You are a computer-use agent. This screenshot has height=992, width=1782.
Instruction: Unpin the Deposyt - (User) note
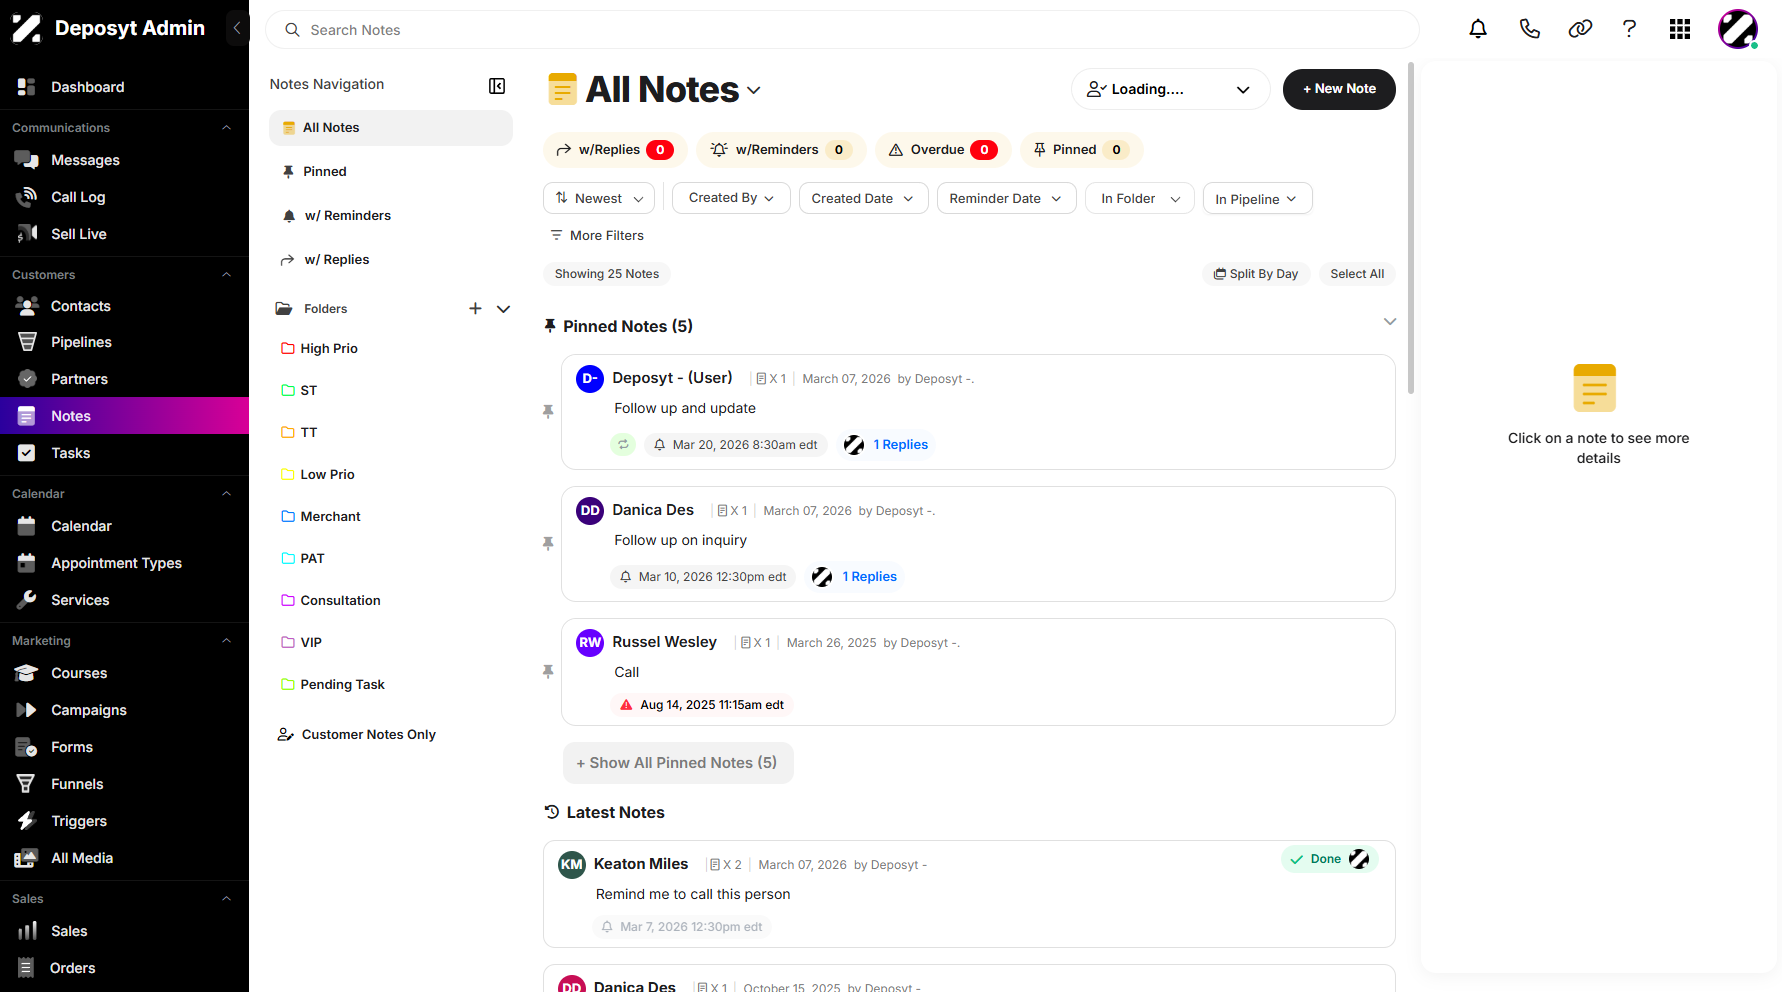(x=548, y=411)
